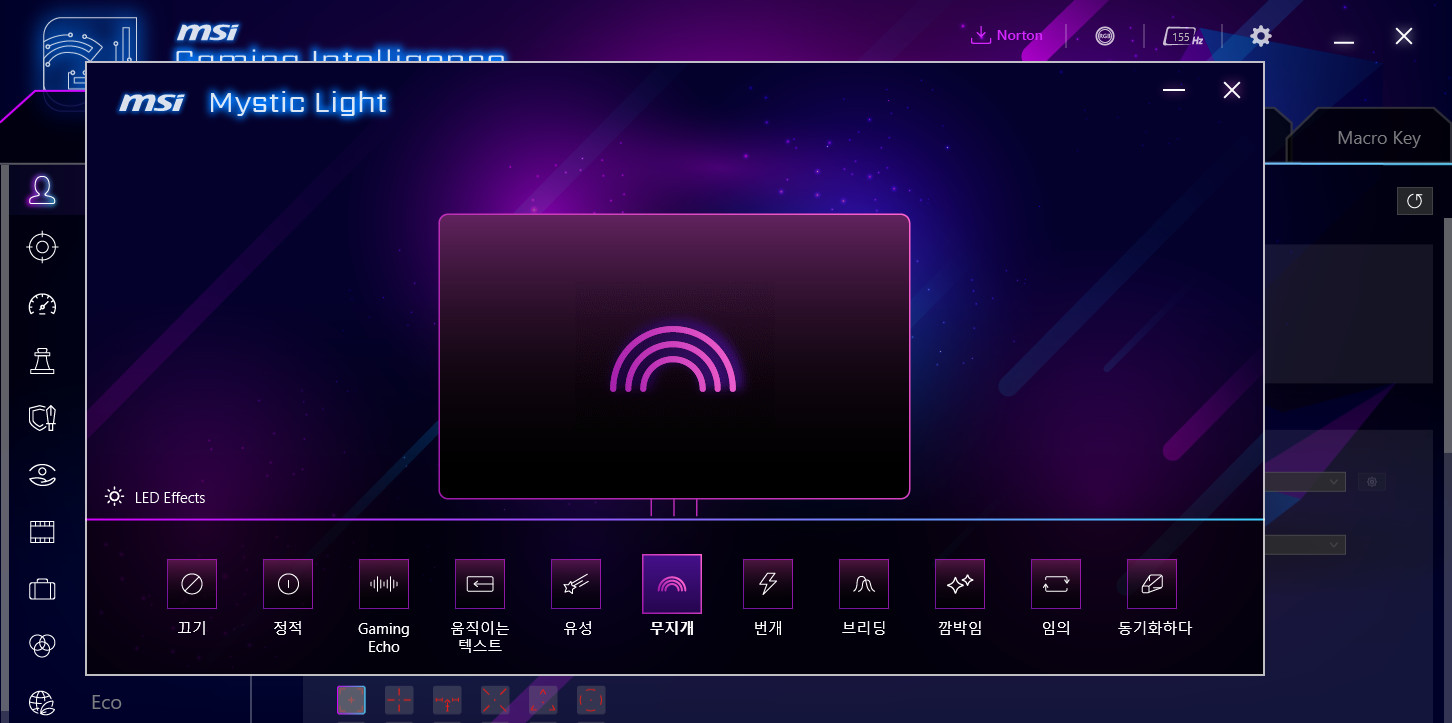Switch to the Macro Key tab

[x=1378, y=138]
